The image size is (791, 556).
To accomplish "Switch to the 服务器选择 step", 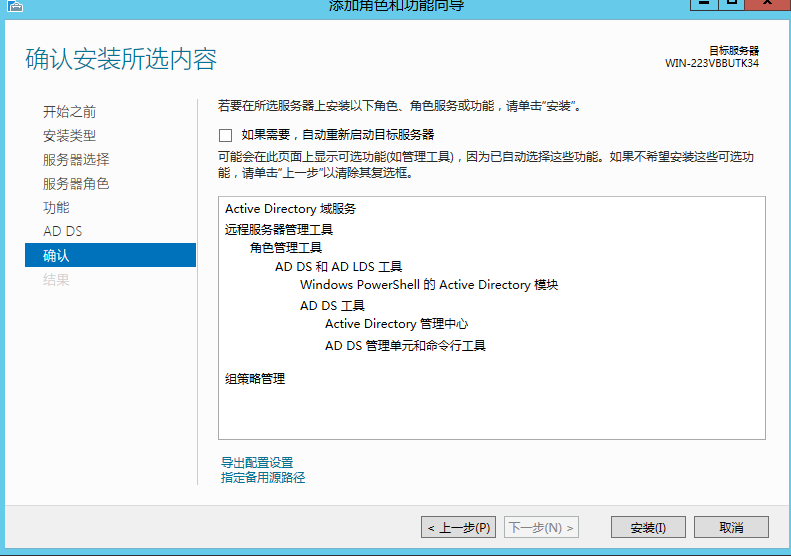I will point(76,160).
